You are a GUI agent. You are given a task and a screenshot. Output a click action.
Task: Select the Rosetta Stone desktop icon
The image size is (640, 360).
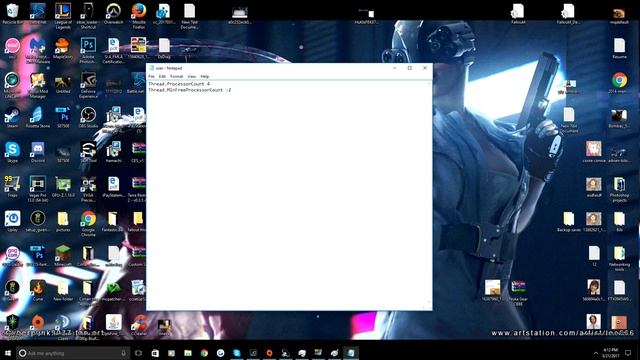pos(38,117)
